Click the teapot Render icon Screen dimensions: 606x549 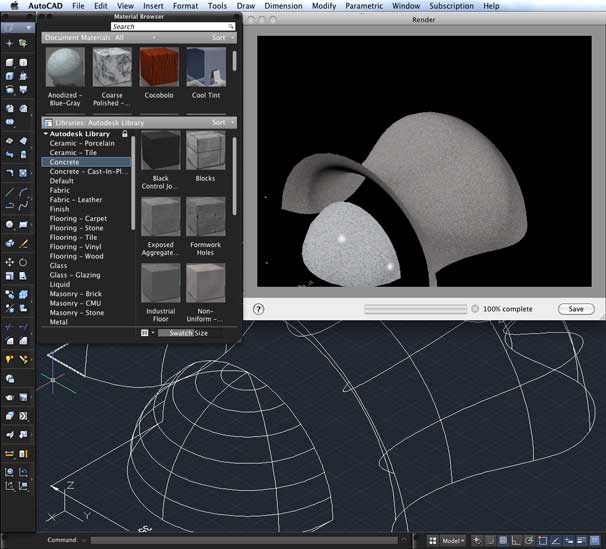coord(10,397)
